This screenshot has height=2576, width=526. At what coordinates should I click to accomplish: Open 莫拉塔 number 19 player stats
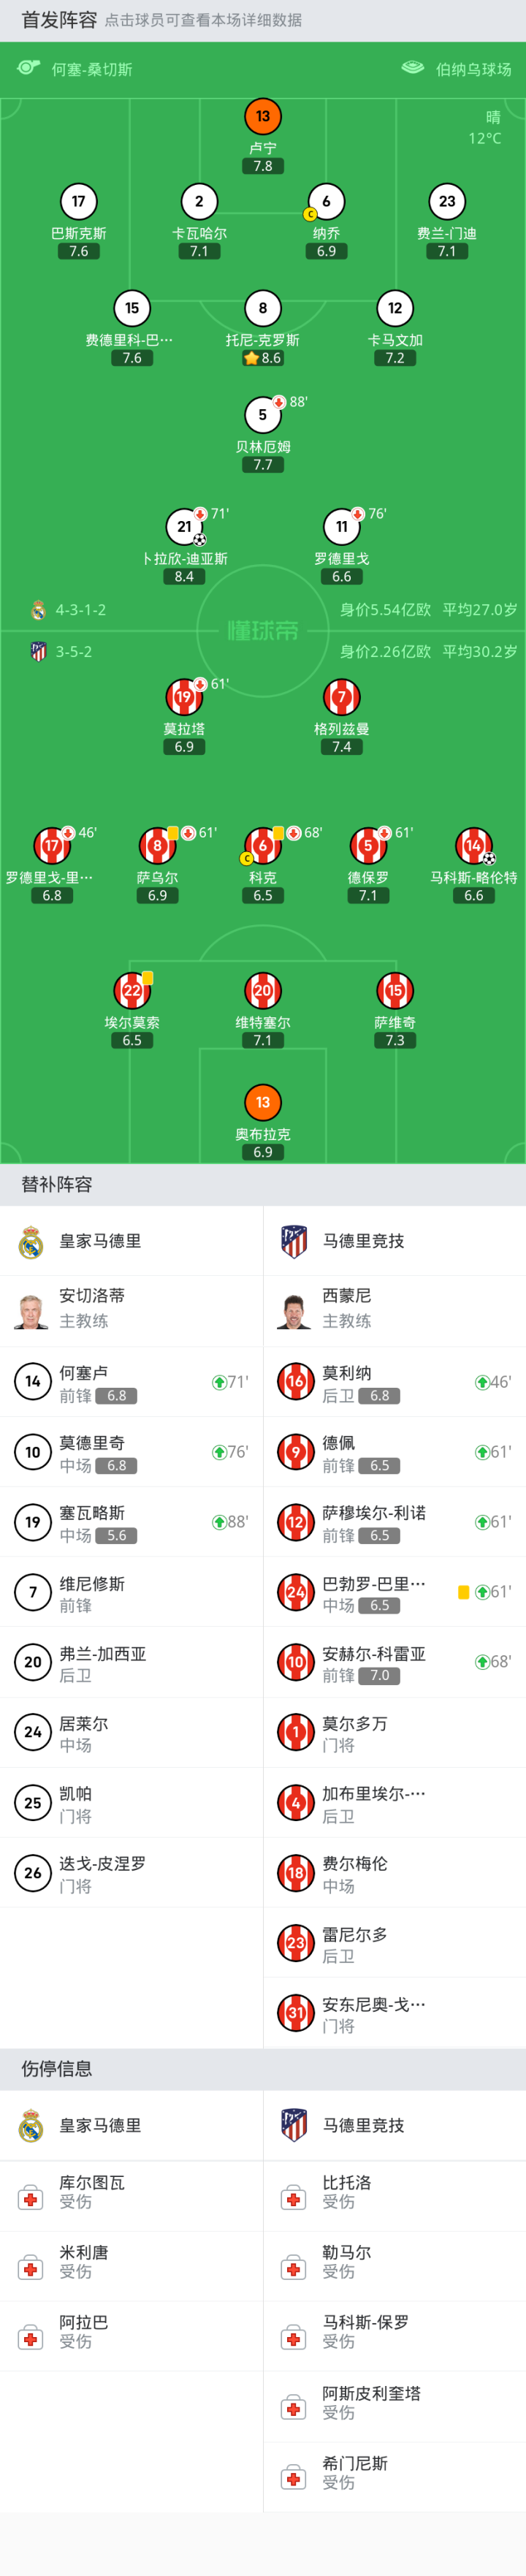tap(184, 697)
